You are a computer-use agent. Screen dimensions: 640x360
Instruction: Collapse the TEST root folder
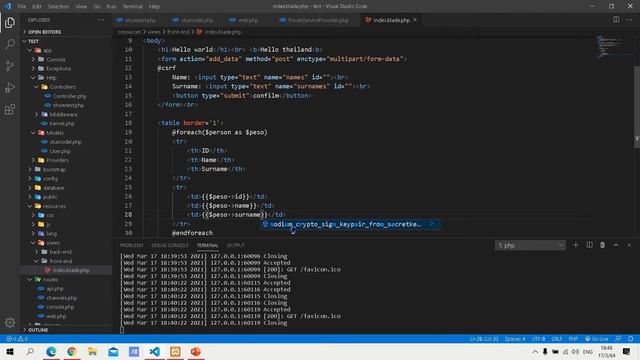[x=33, y=41]
